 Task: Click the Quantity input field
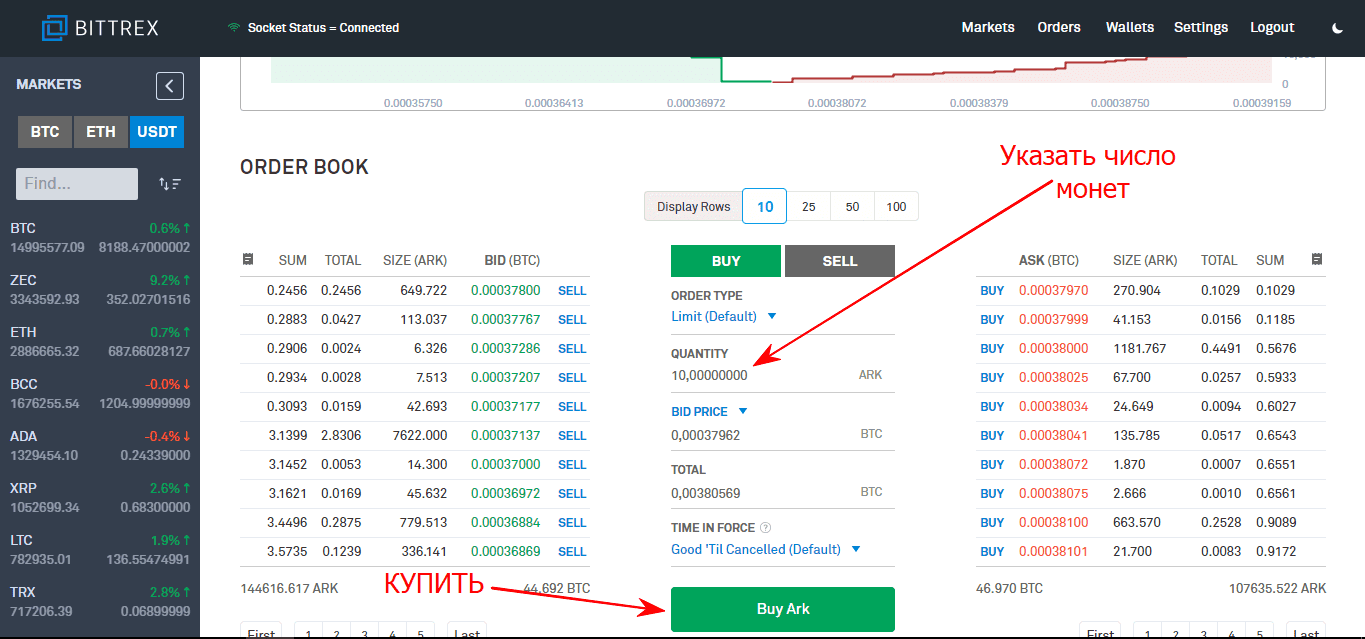pyautogui.click(x=783, y=375)
